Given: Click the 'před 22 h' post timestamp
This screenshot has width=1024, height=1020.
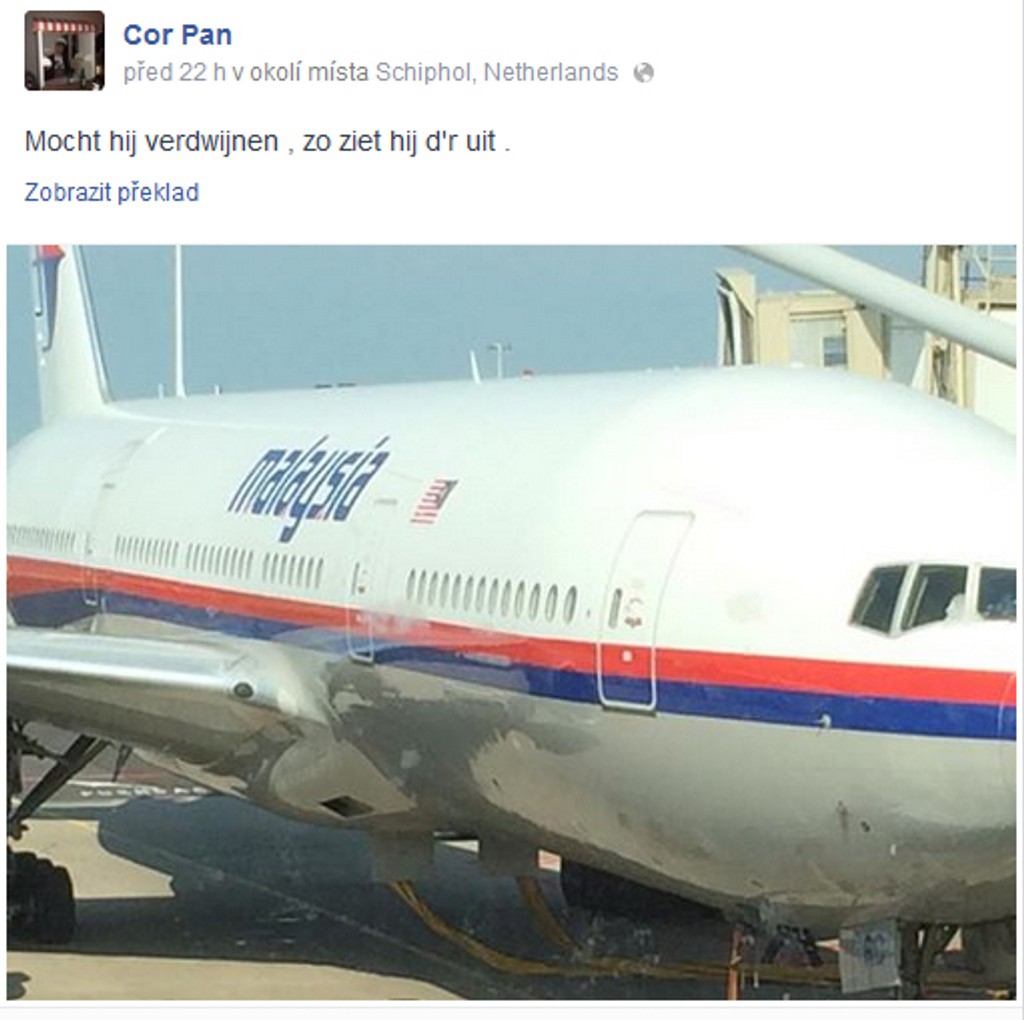Looking at the screenshot, I should pos(174,72).
